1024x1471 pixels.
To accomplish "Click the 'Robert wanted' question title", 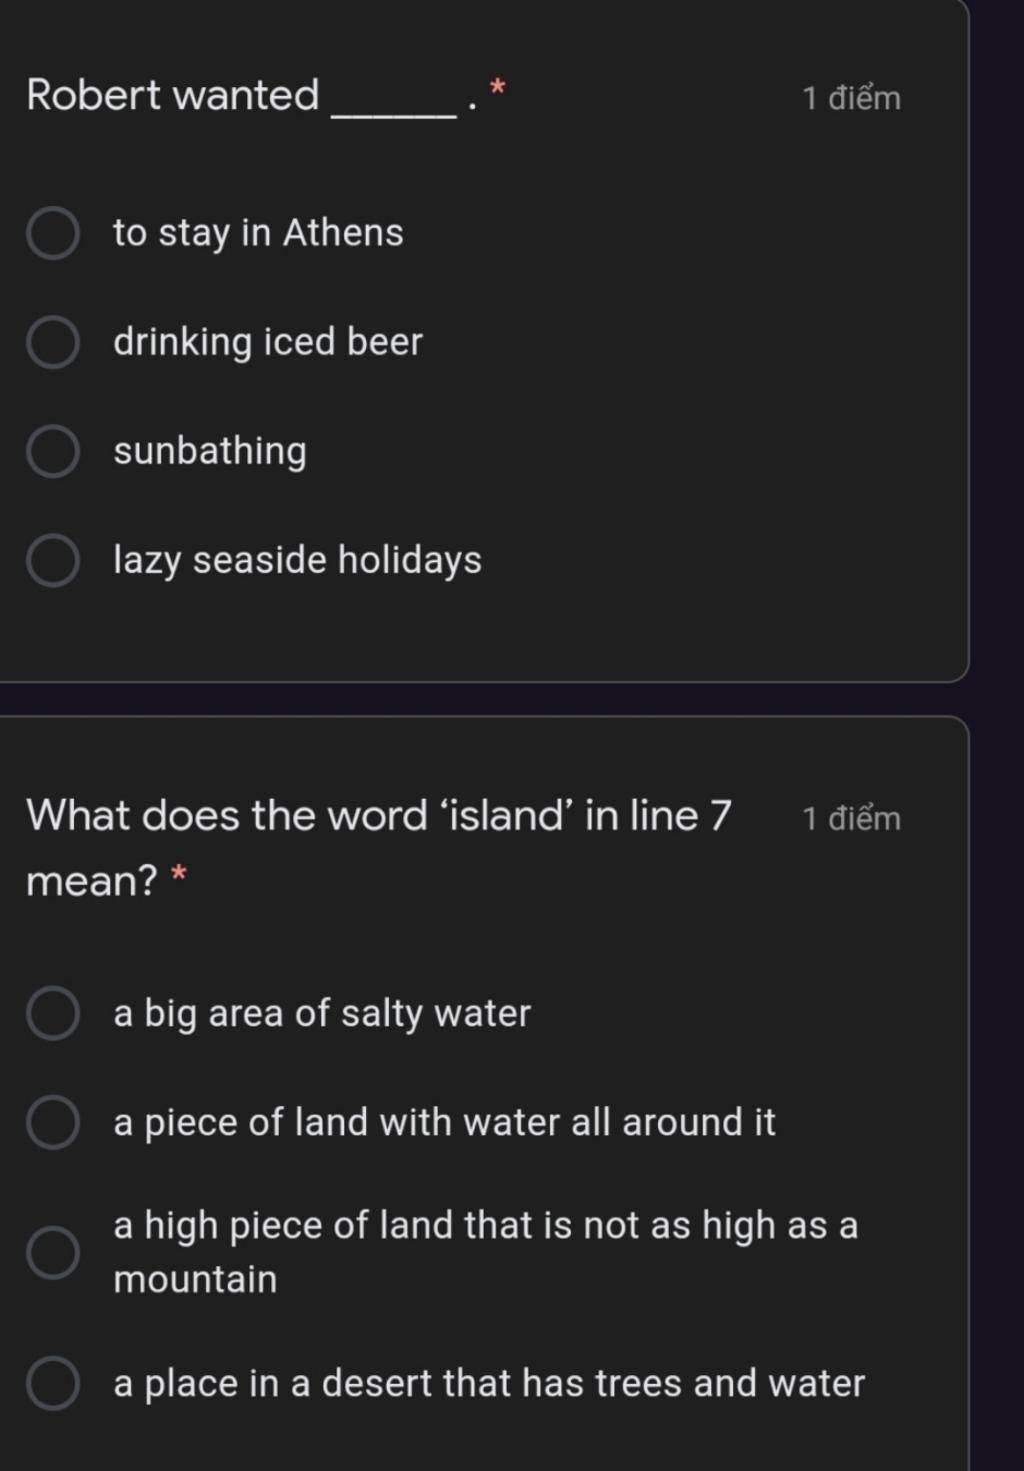I will pos(173,95).
